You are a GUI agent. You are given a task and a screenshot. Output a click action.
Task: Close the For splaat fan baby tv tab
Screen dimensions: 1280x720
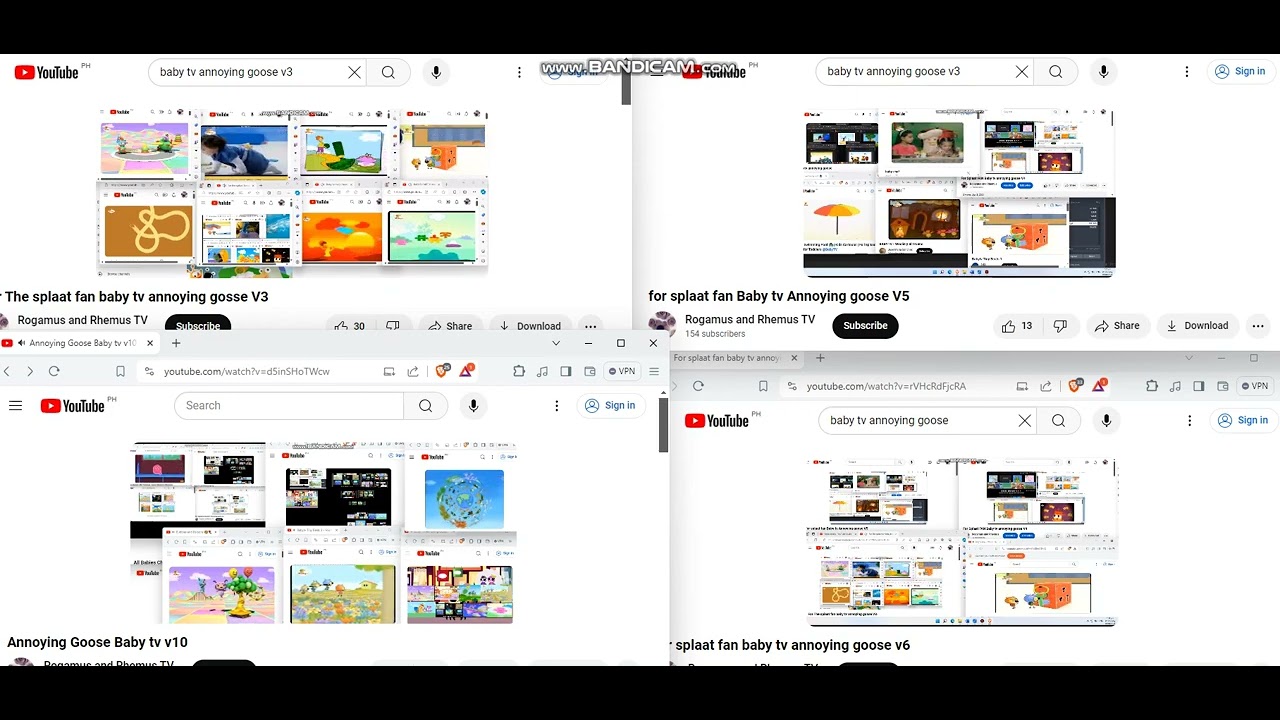tap(795, 358)
